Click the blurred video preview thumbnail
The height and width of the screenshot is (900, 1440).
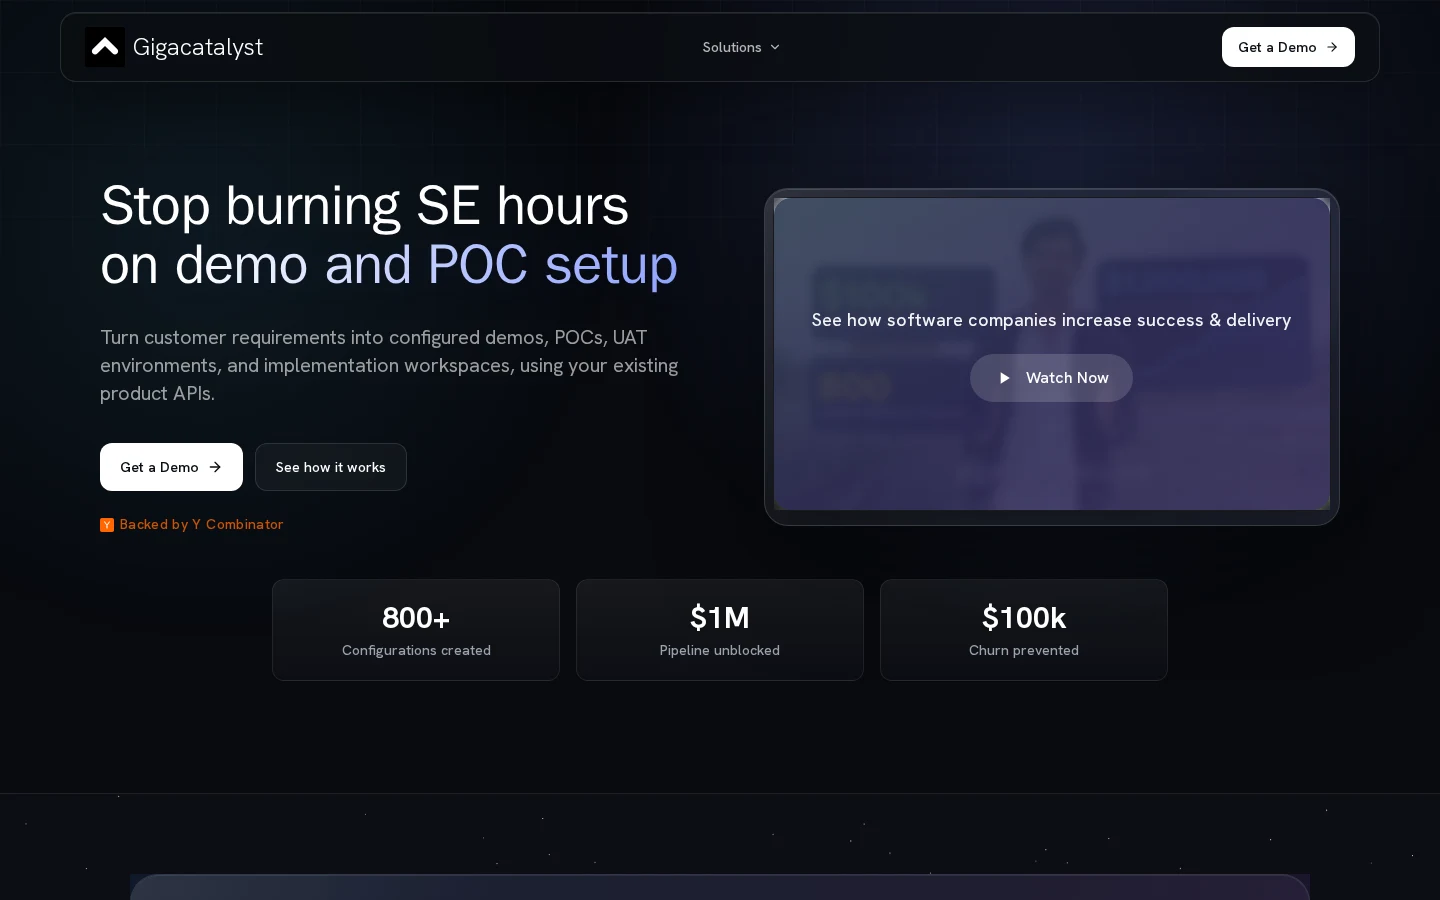[1052, 354]
